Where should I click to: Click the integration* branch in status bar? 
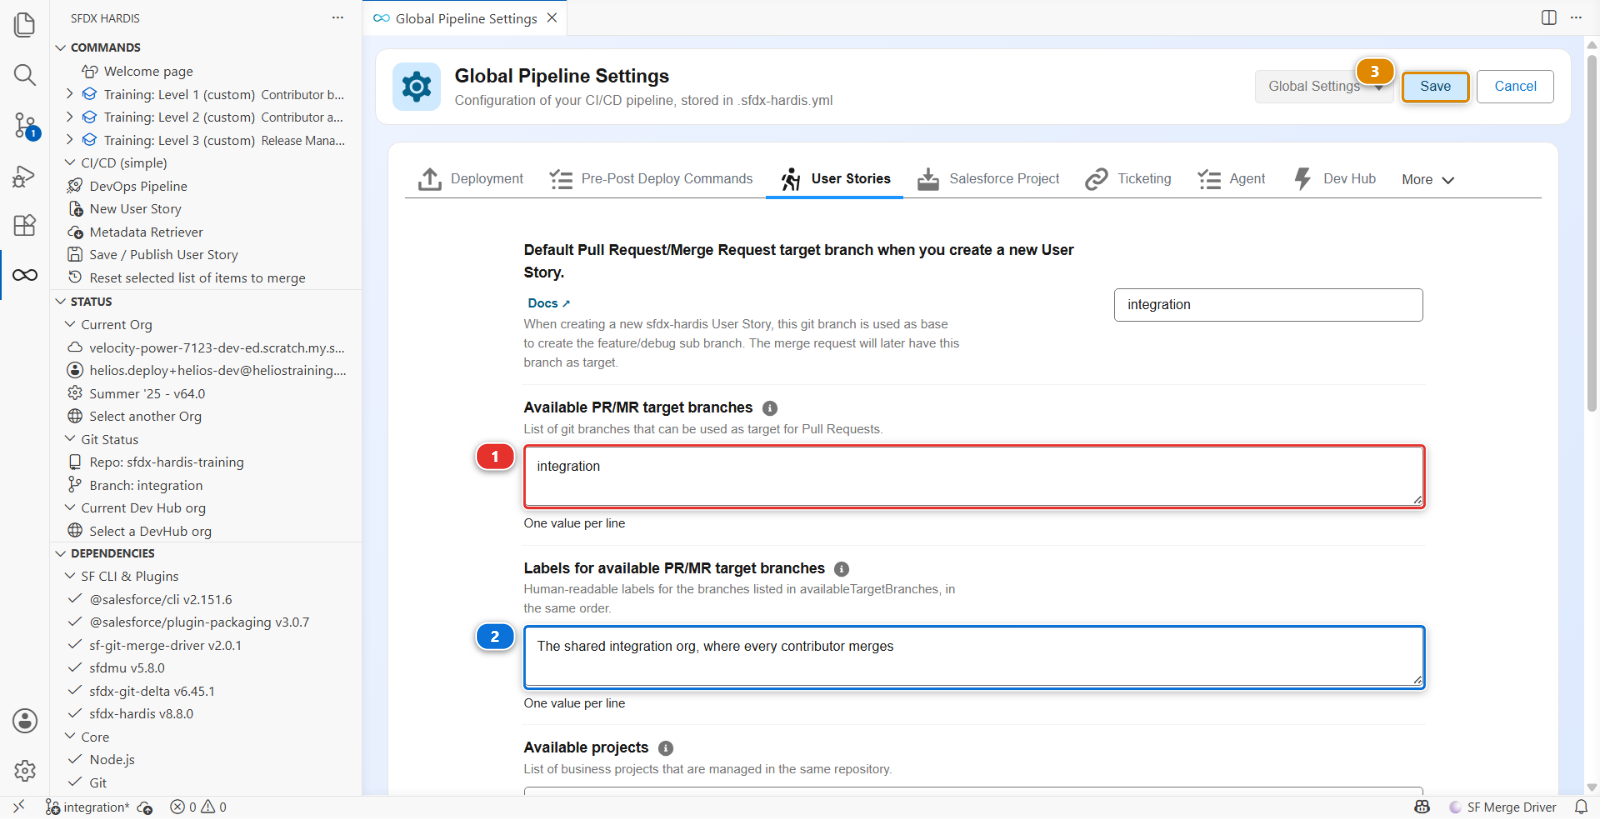pyautogui.click(x=87, y=807)
